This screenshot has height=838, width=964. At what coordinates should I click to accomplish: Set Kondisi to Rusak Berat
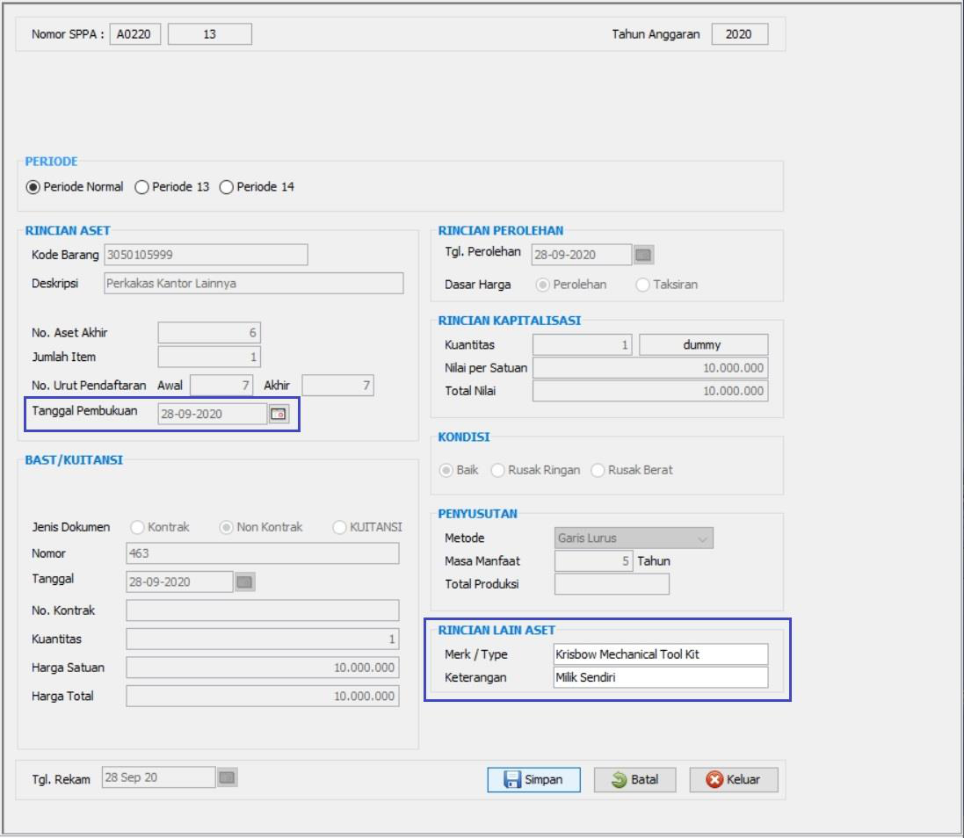coord(598,470)
